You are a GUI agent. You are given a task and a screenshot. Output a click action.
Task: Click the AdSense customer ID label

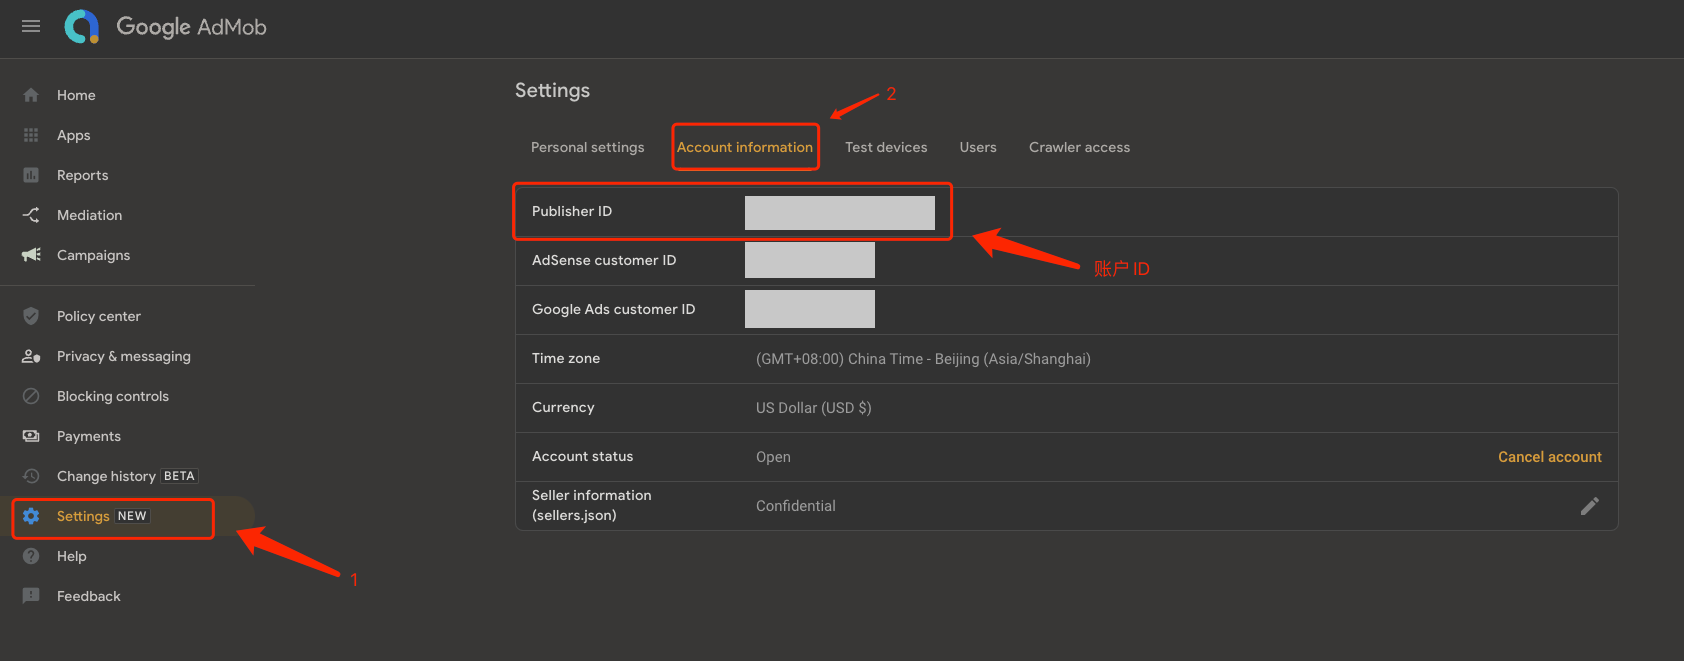click(604, 260)
